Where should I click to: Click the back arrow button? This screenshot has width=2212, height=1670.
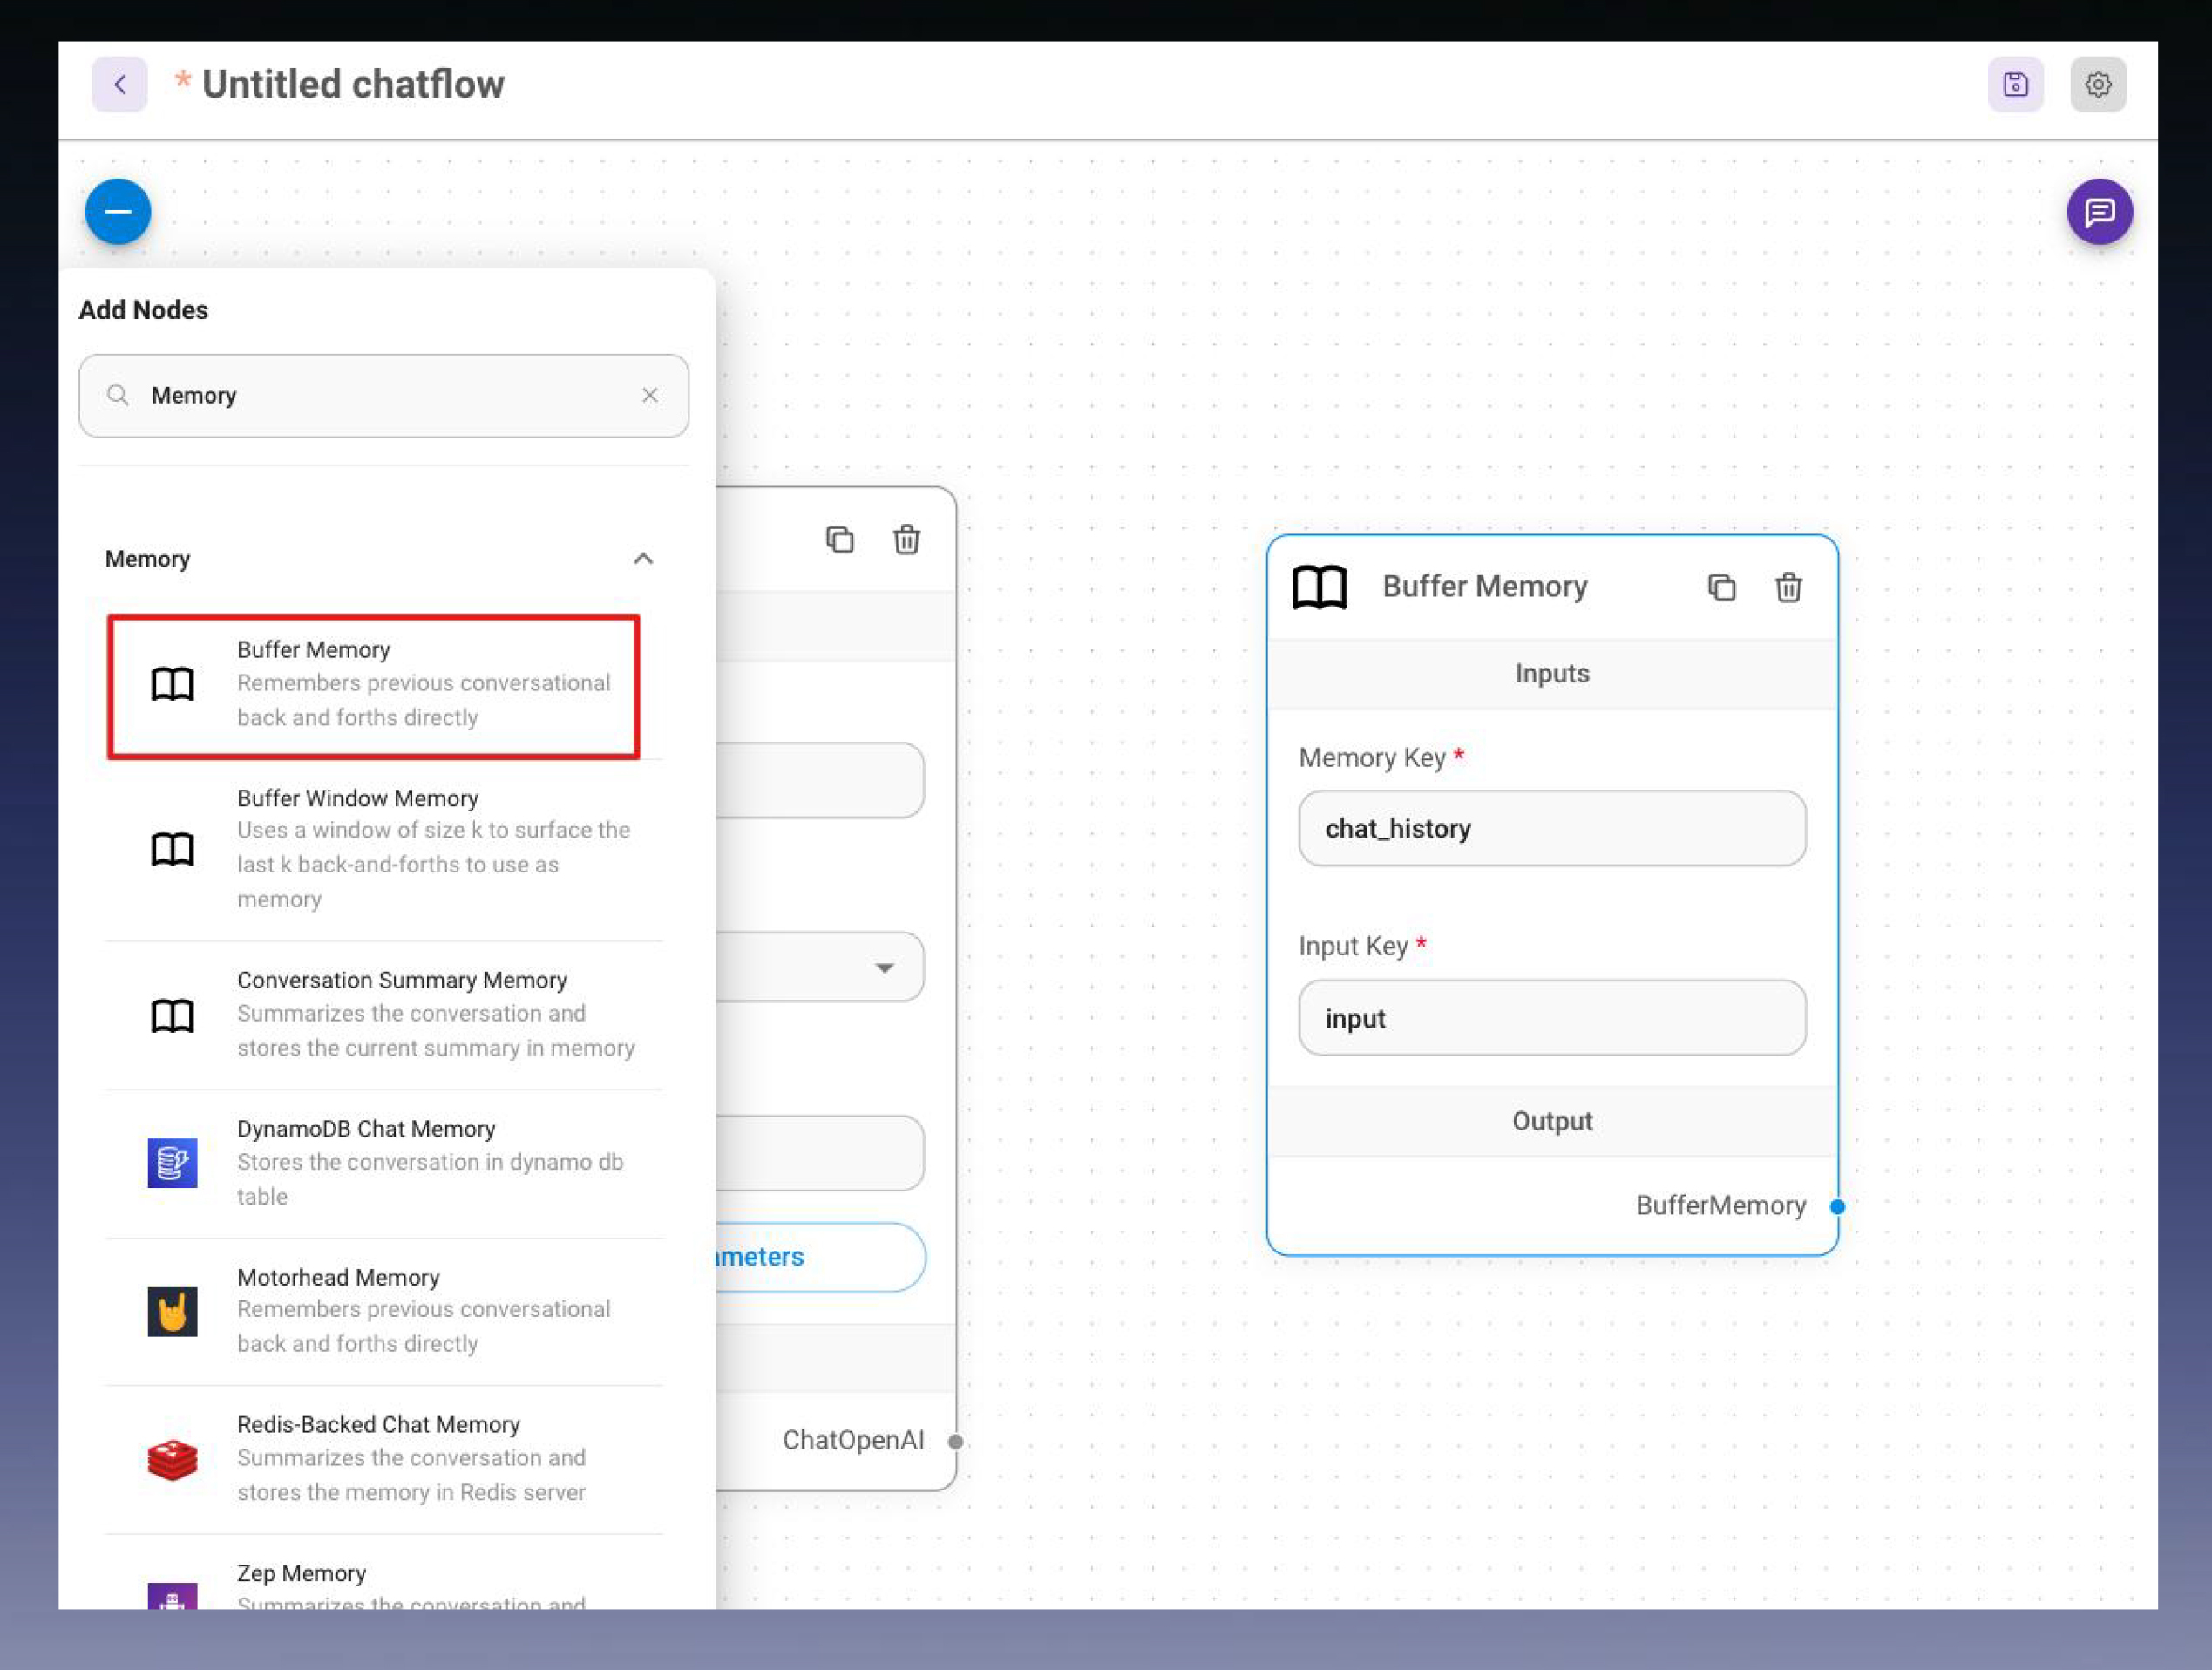(x=119, y=84)
